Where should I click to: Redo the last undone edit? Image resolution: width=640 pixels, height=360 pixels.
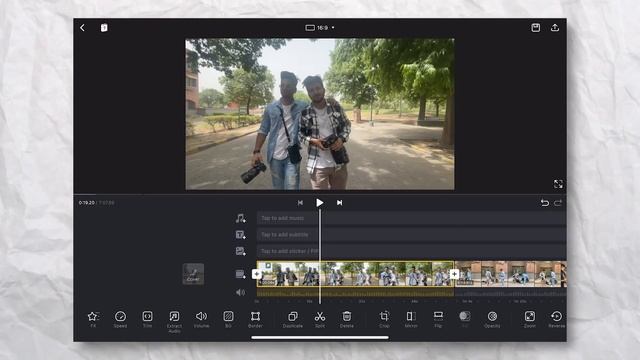[x=558, y=202]
